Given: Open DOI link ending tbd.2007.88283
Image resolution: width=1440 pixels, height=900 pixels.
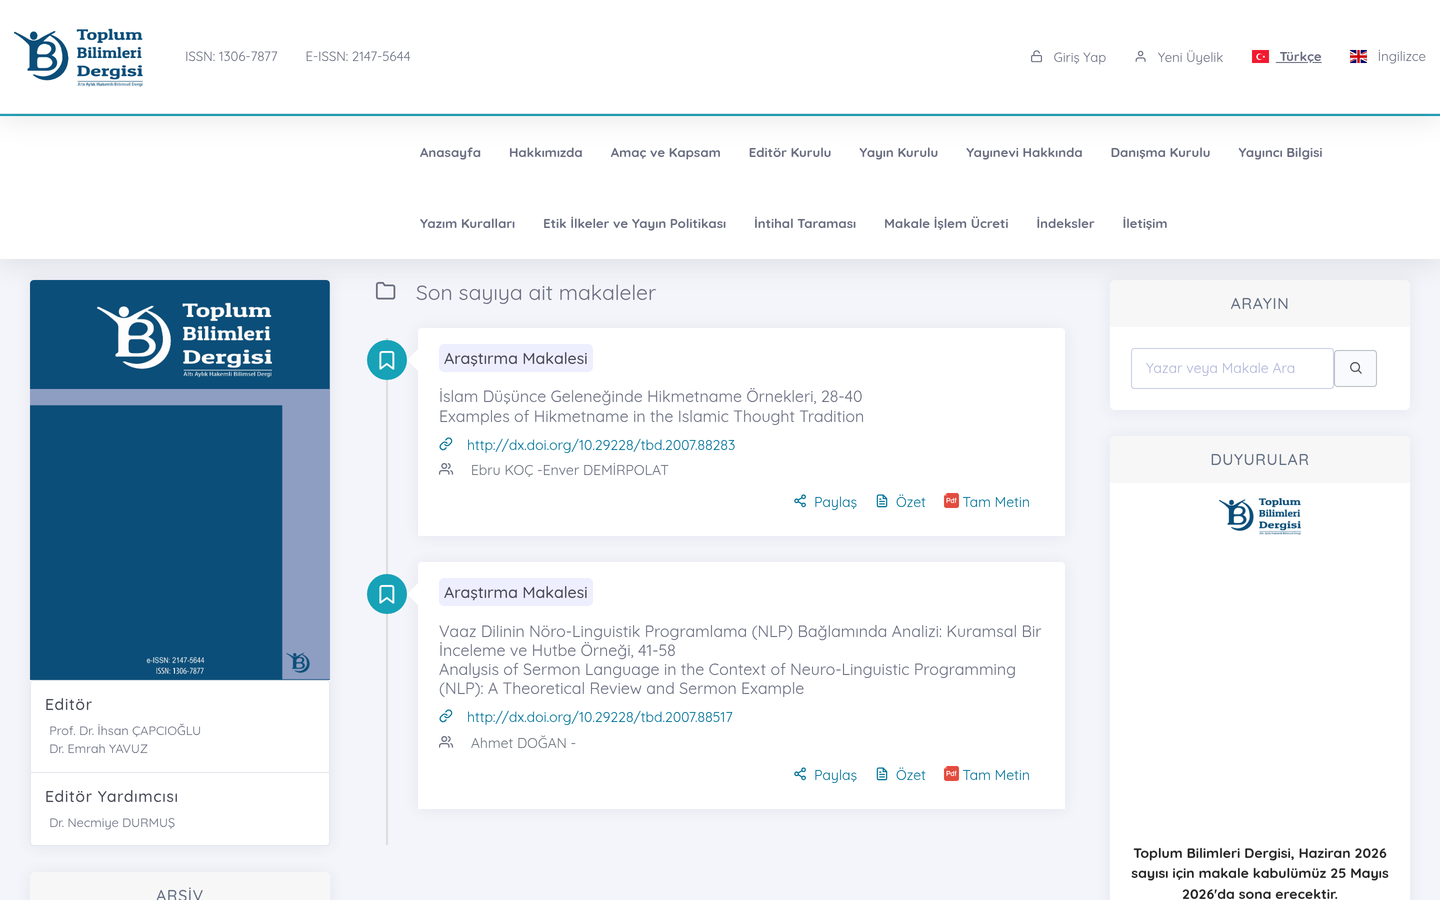Looking at the screenshot, I should [601, 445].
